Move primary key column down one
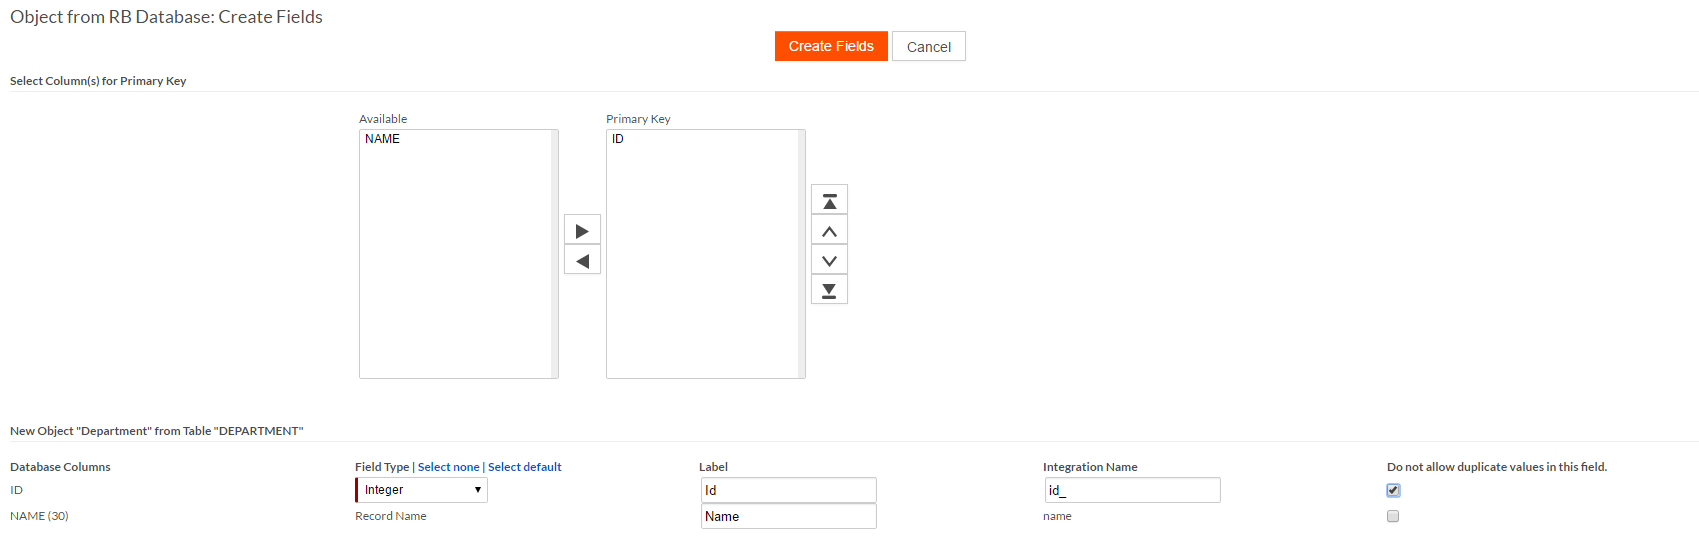 tap(829, 261)
